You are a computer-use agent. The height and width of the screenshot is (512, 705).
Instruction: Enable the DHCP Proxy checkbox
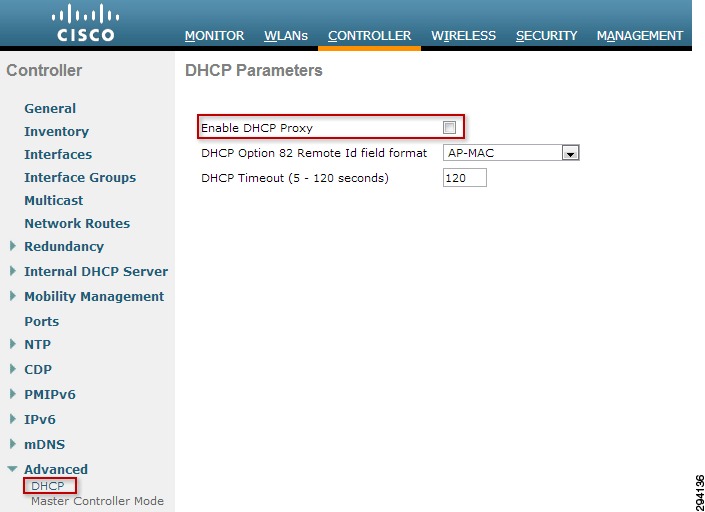pos(449,128)
